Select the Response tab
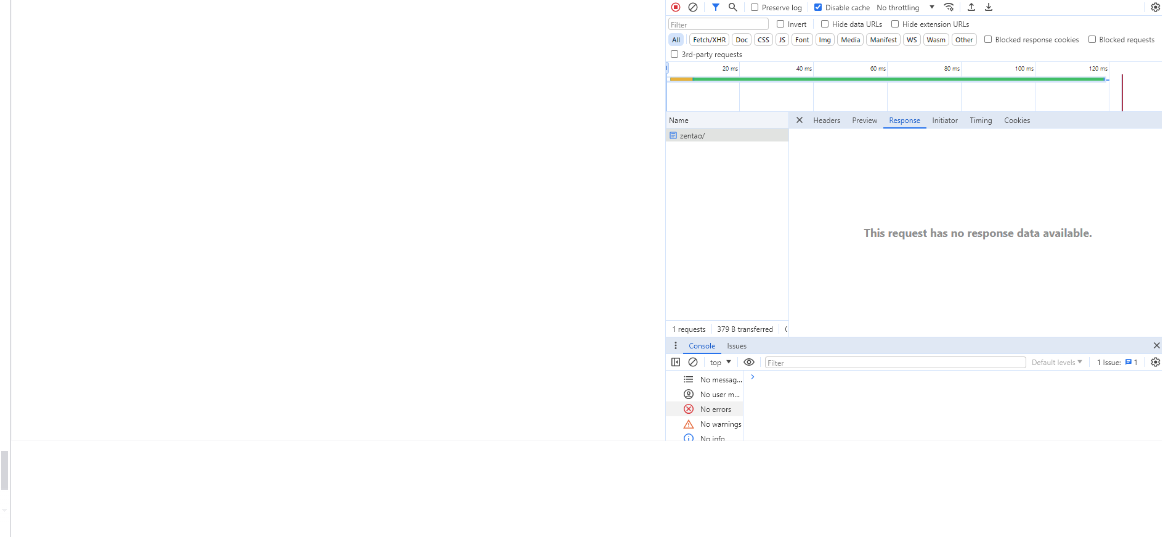The width and height of the screenshot is (1162, 537). click(904, 120)
